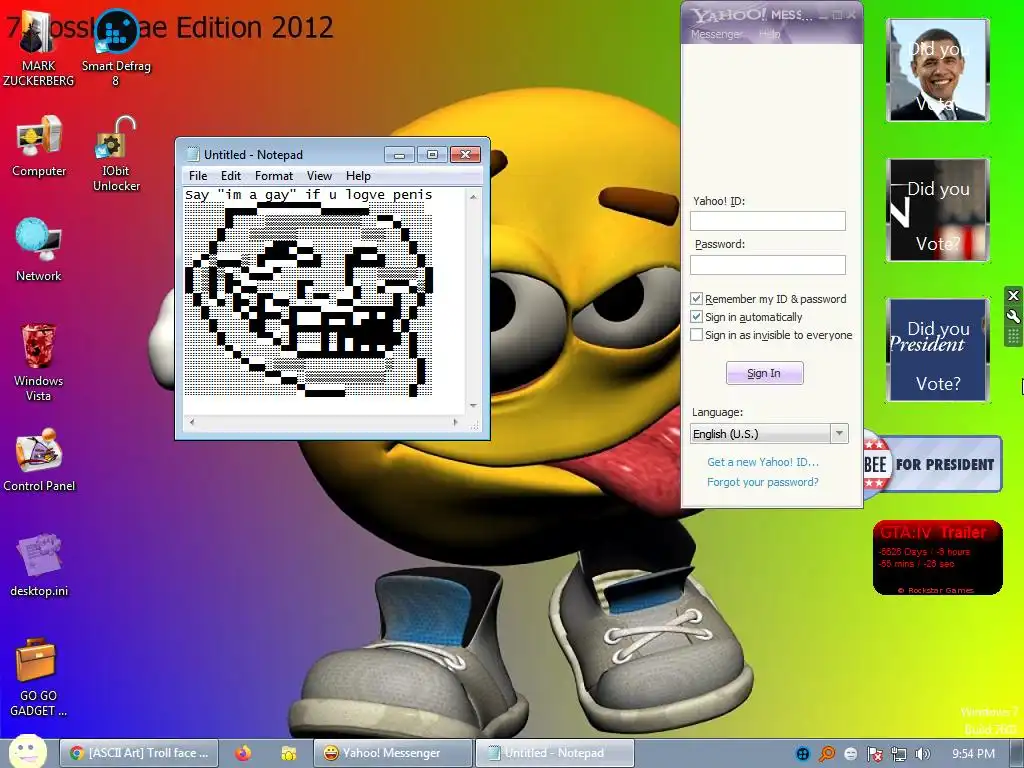Image resolution: width=1024 pixels, height=768 pixels.
Task: Click the Notepad horizontal scrollbar left arrow
Action: pos(191,423)
